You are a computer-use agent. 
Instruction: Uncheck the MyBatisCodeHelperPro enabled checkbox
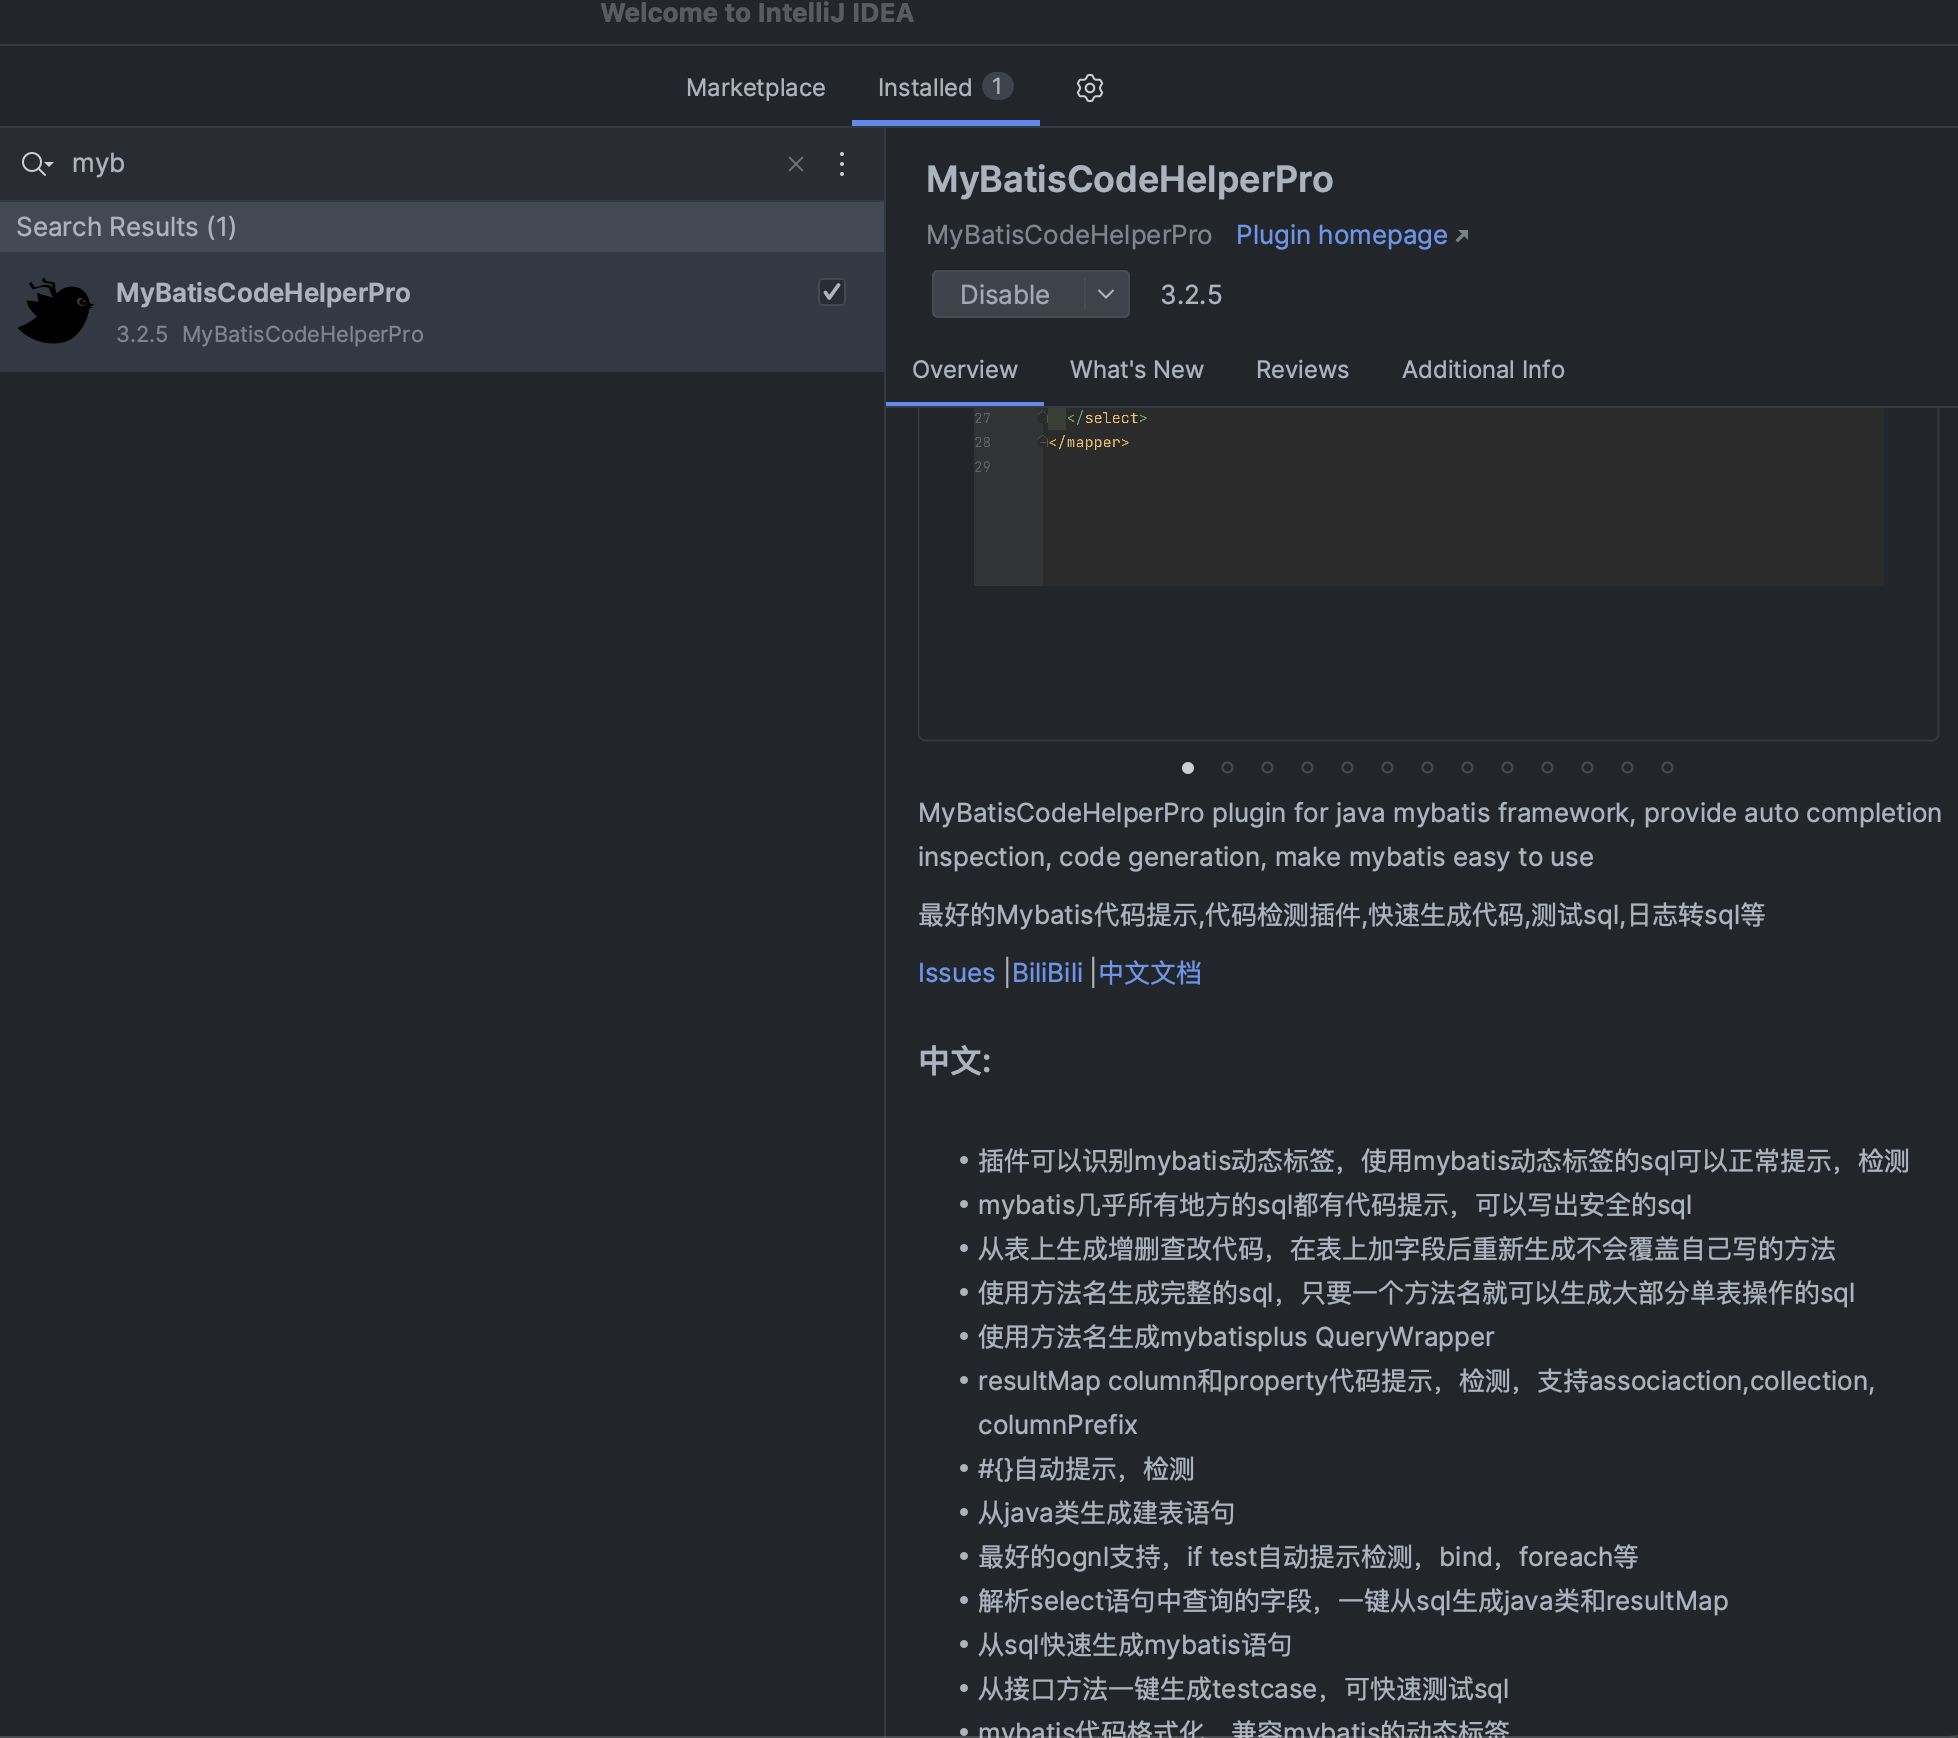point(831,292)
